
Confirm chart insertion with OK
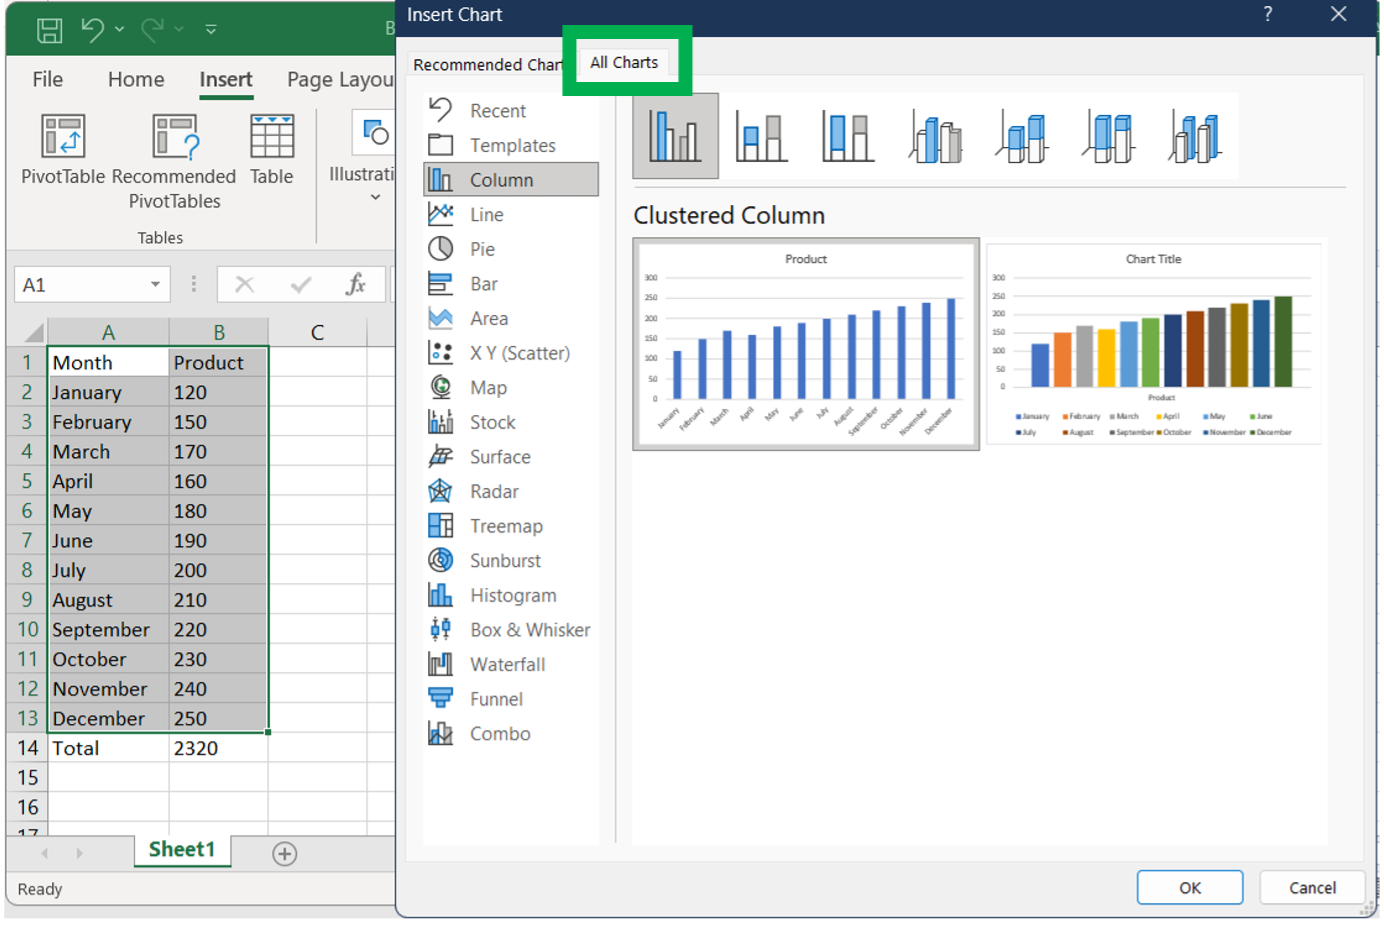coord(1189,887)
